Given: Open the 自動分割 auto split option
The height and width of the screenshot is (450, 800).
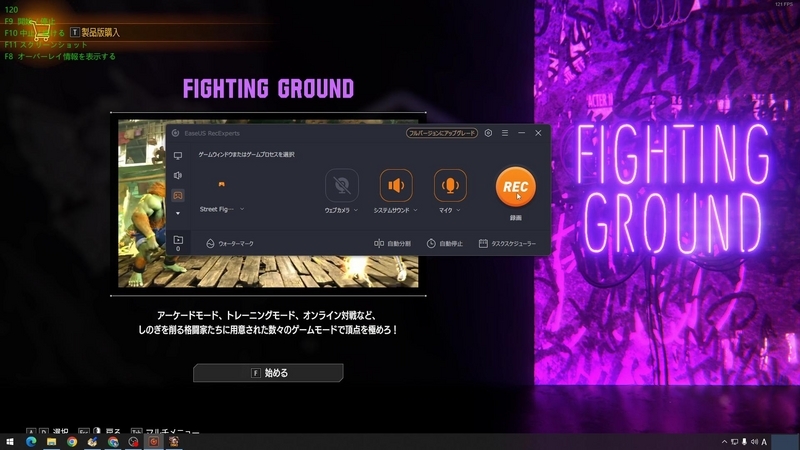Looking at the screenshot, I should tap(392, 244).
